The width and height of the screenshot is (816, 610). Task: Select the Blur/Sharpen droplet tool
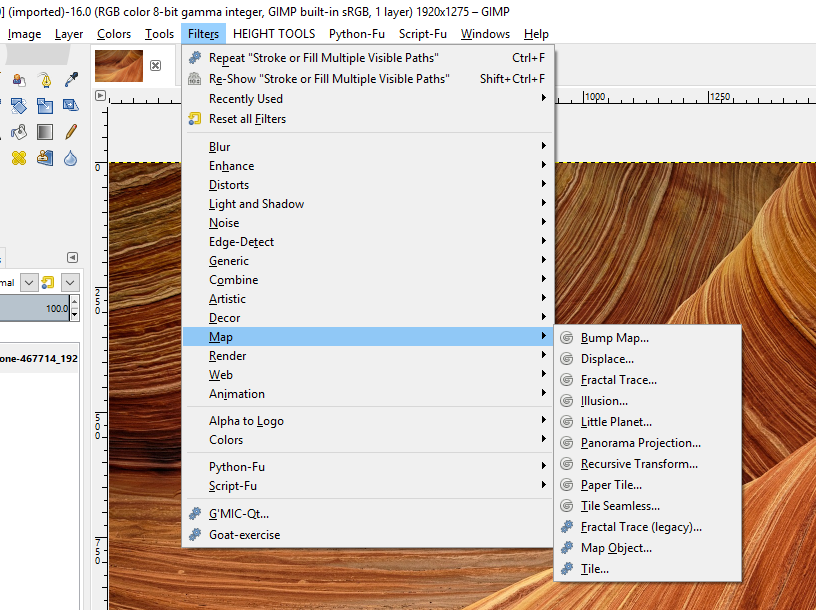(x=71, y=158)
